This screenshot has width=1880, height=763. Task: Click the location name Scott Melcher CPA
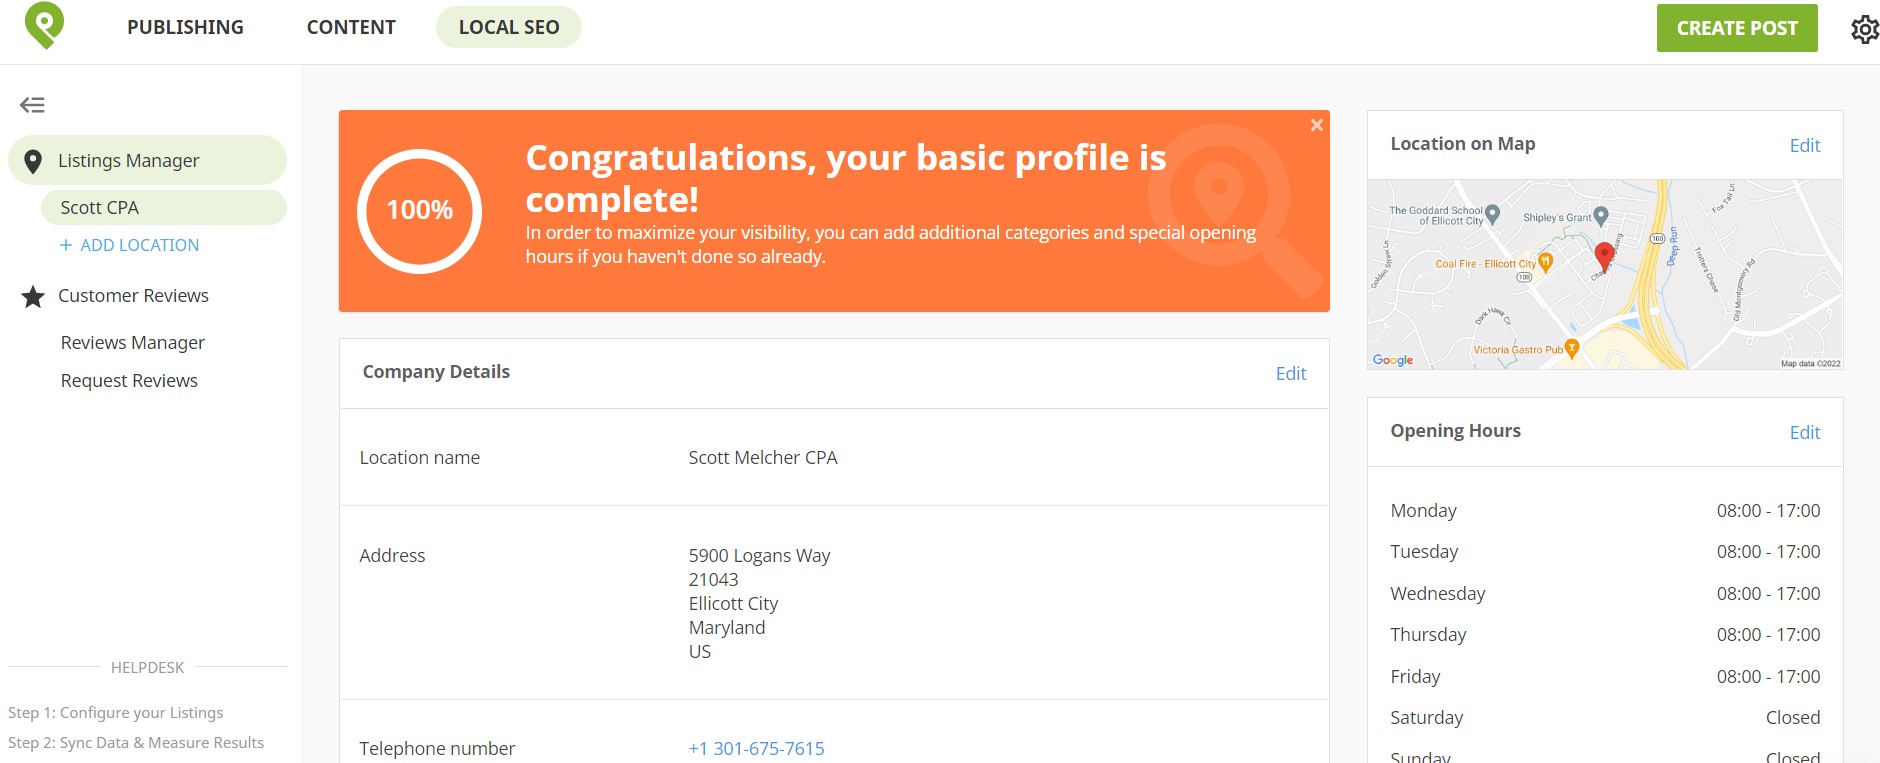point(763,457)
